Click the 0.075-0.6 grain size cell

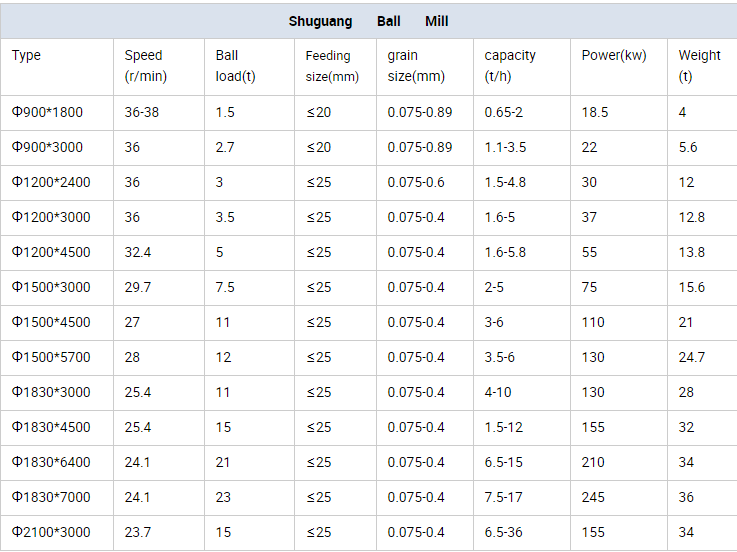point(416,182)
